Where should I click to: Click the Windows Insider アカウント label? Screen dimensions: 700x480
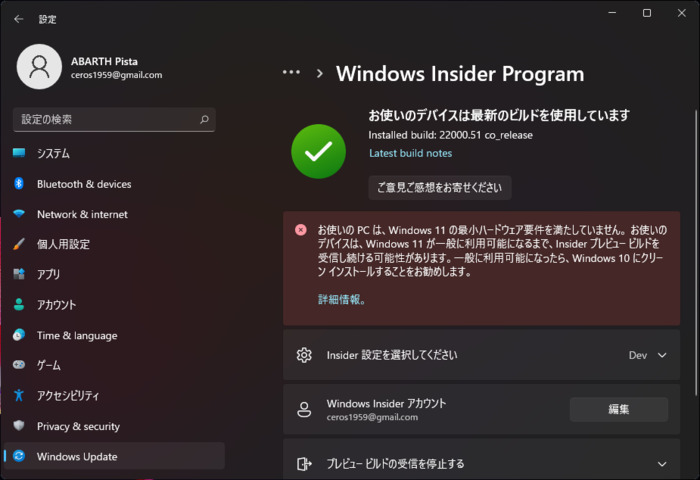coord(386,404)
